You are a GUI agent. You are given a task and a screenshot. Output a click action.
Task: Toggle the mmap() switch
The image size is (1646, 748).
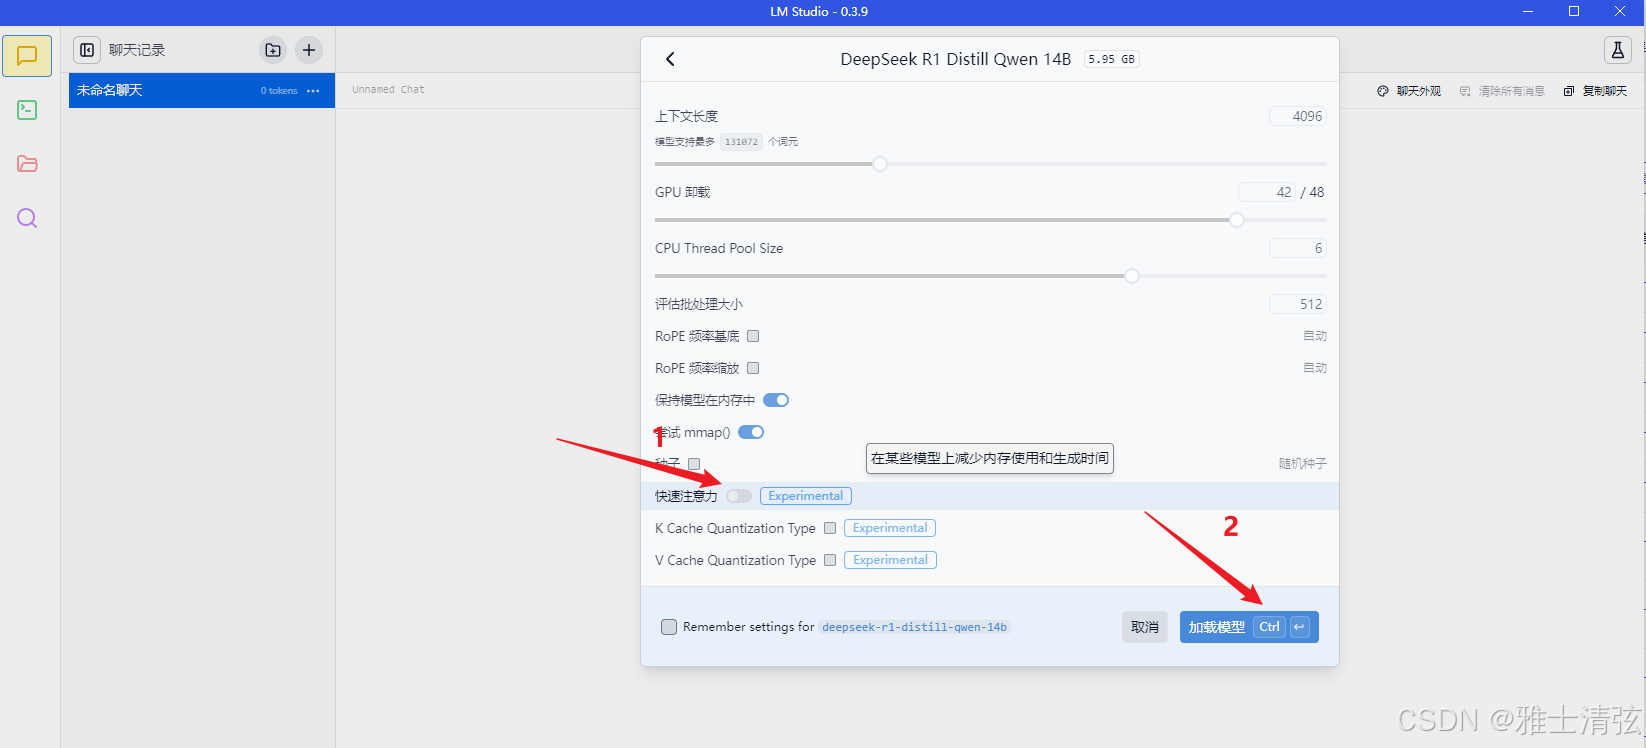tap(751, 432)
